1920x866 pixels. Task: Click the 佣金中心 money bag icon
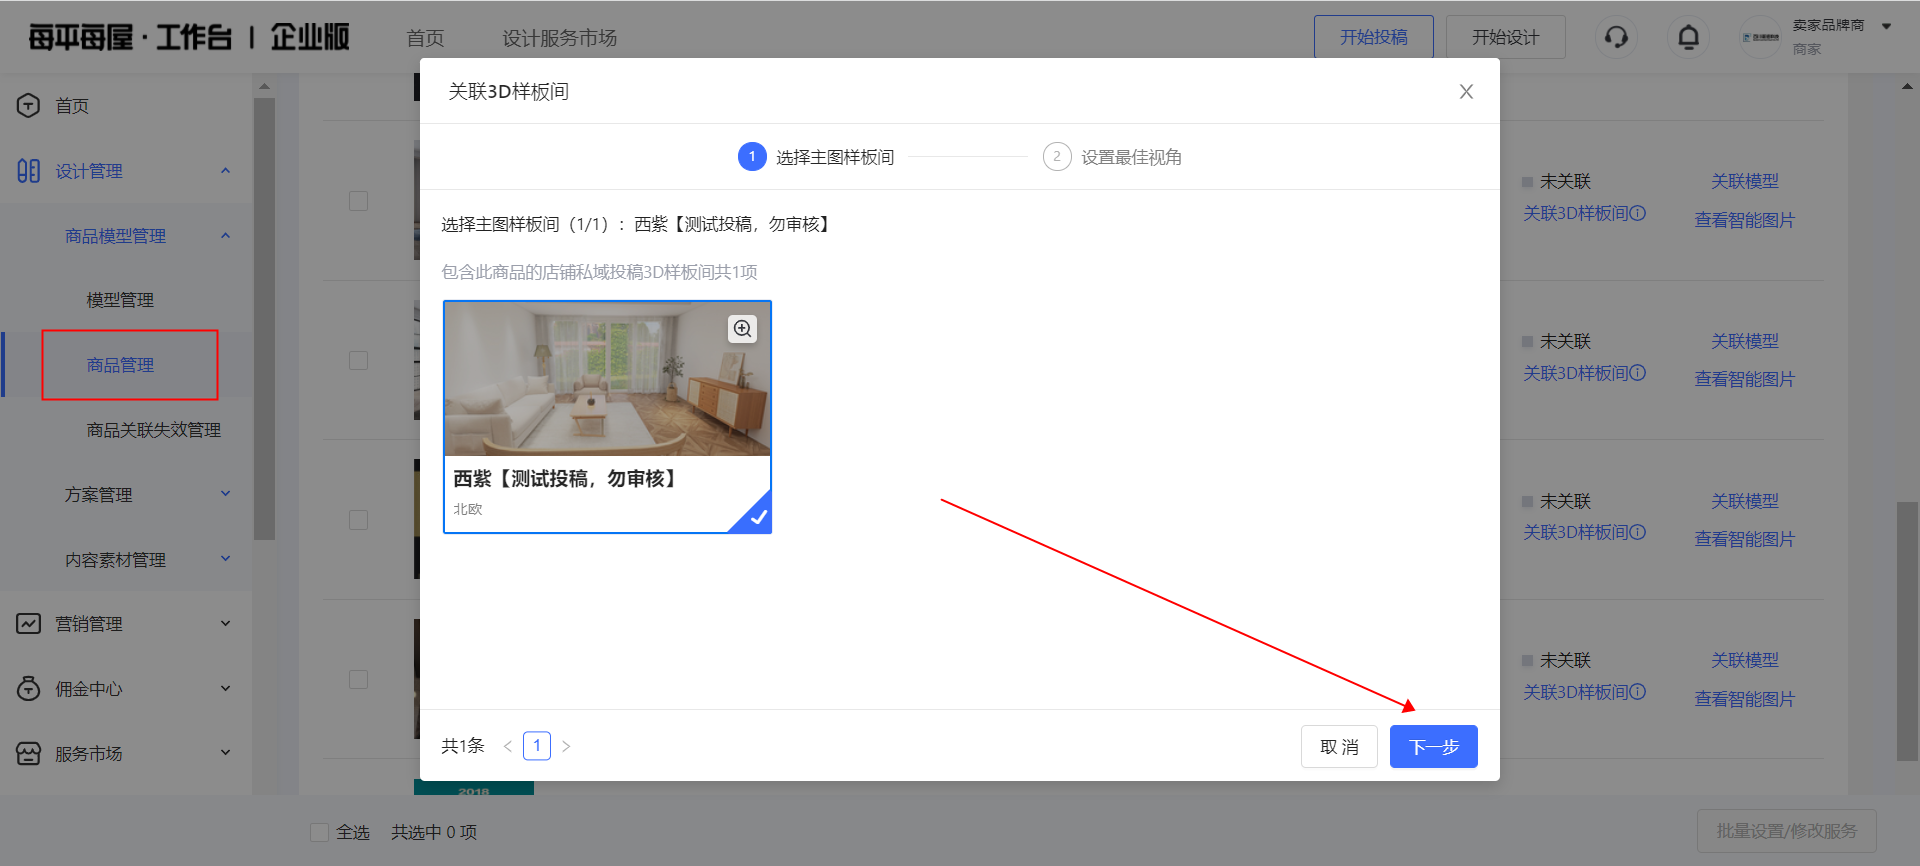click(28, 689)
